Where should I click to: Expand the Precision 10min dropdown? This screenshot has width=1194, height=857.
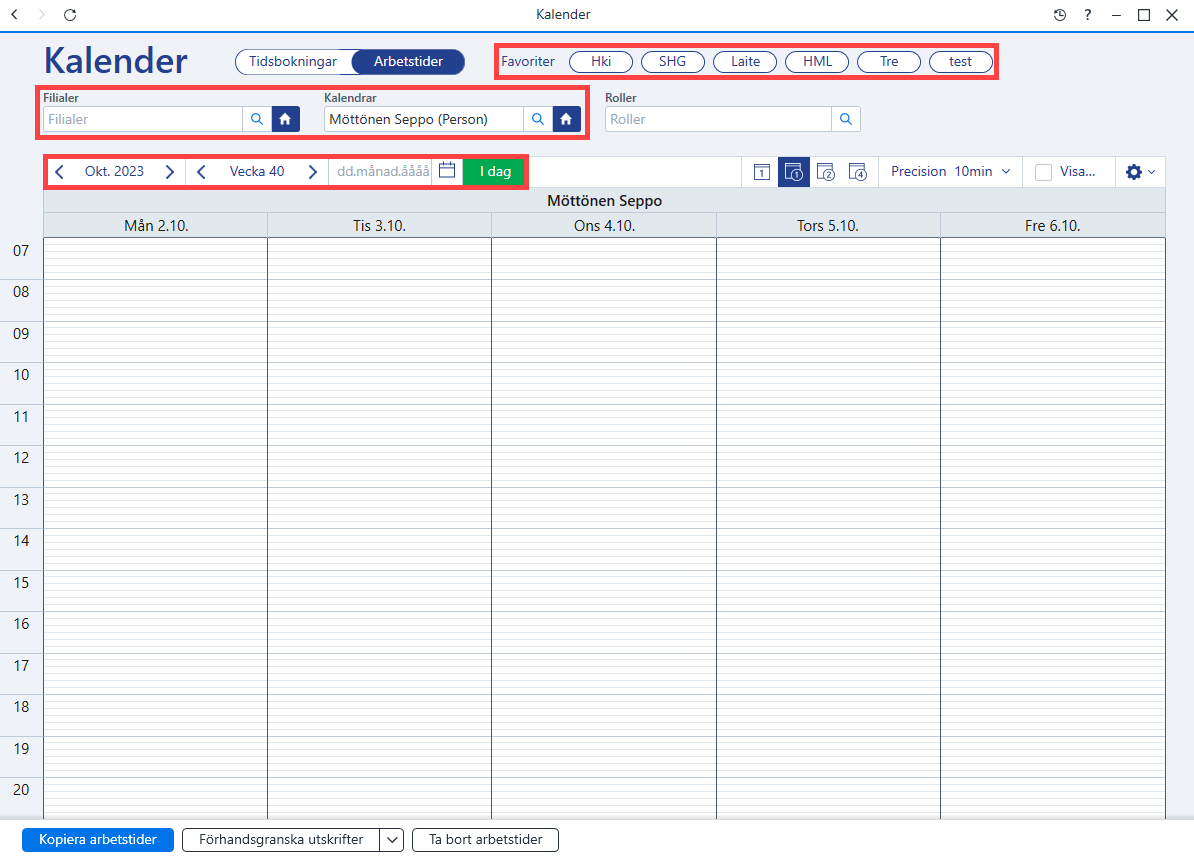951,171
